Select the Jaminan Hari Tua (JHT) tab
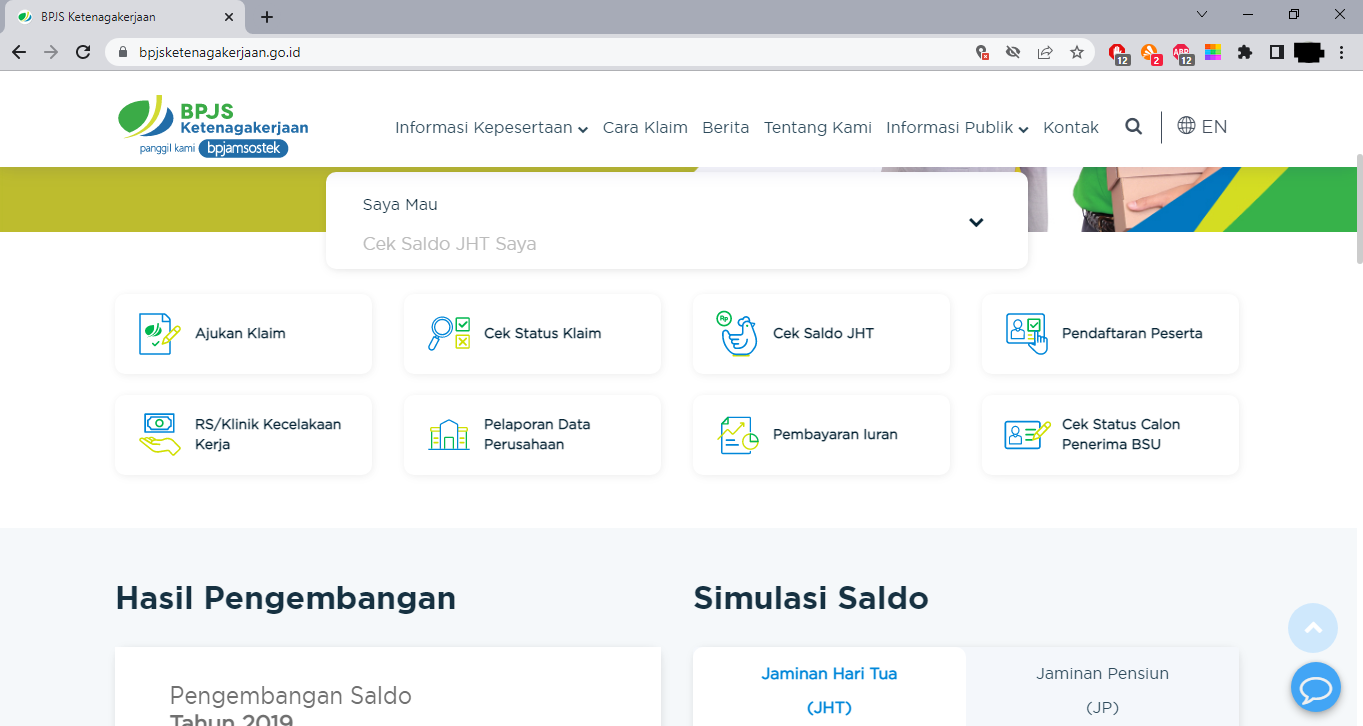1363x726 pixels. coord(829,688)
